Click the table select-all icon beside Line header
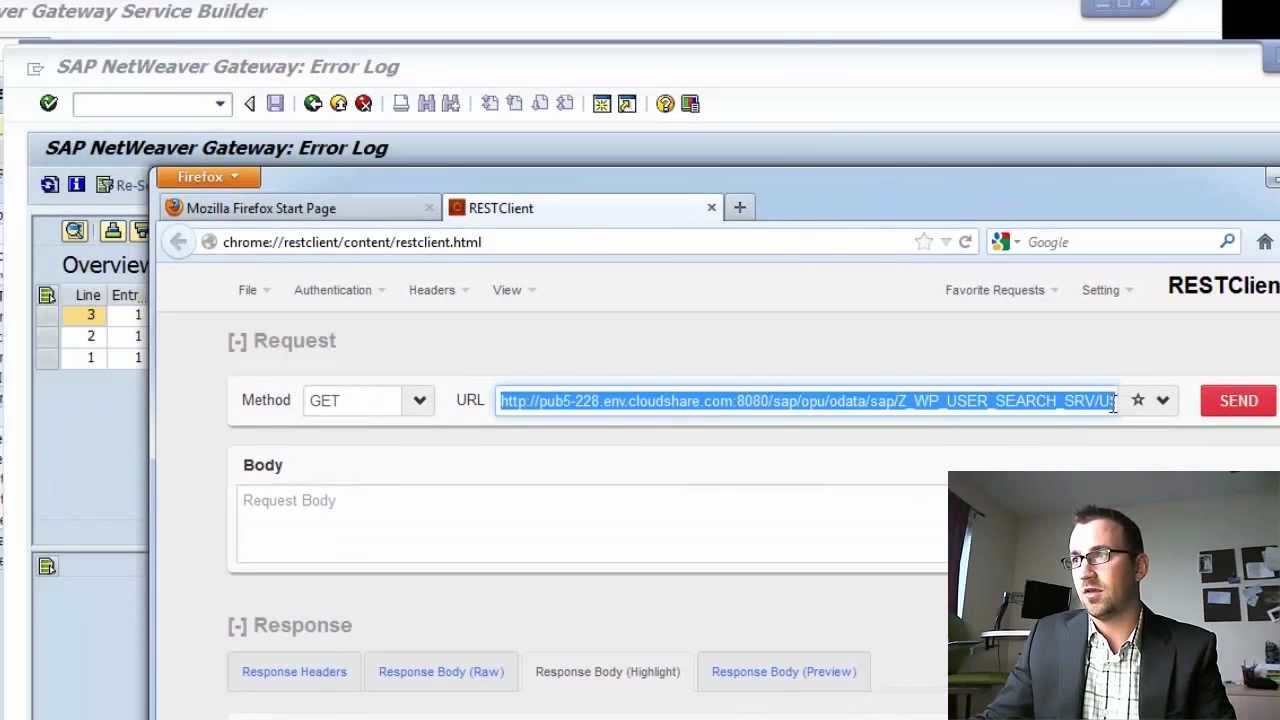 click(x=47, y=295)
